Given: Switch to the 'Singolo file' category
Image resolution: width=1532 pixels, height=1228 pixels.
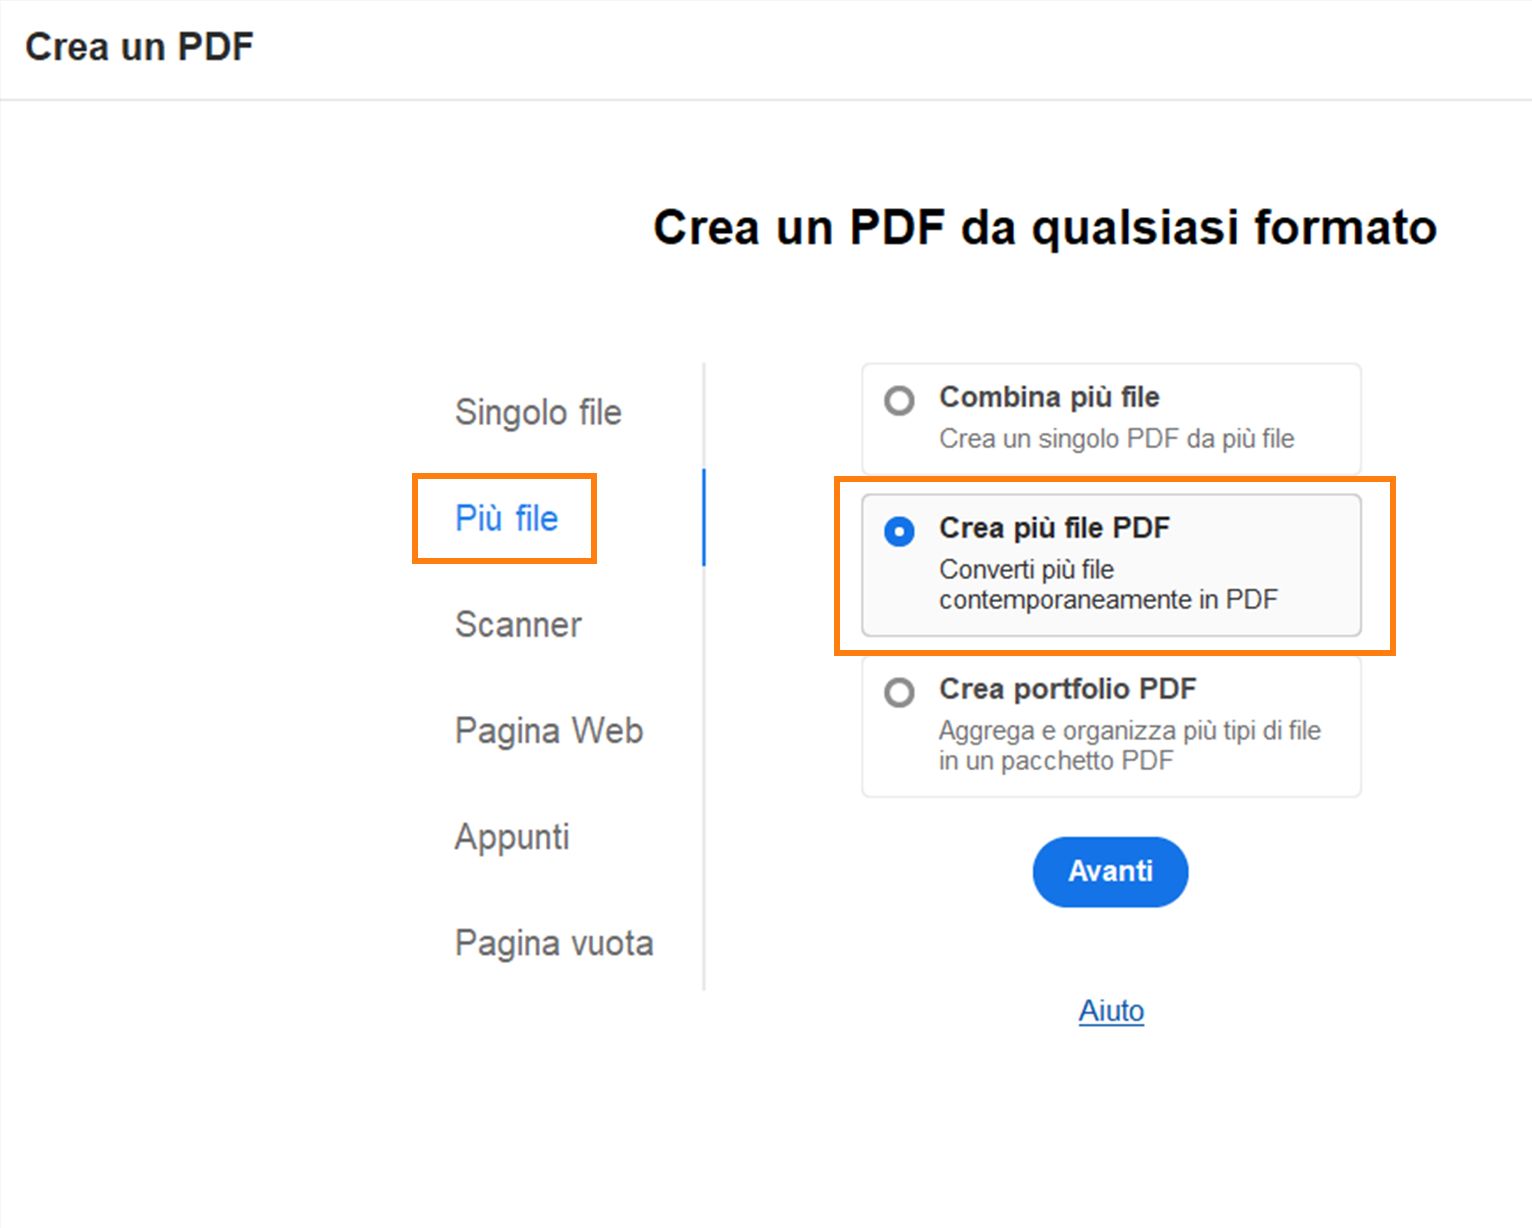Looking at the screenshot, I should tap(538, 412).
